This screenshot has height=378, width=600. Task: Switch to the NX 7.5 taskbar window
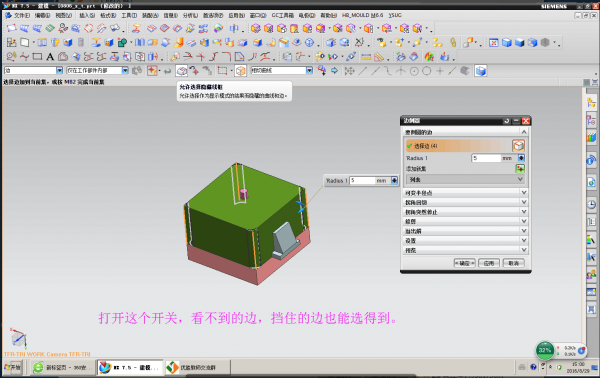click(130, 367)
